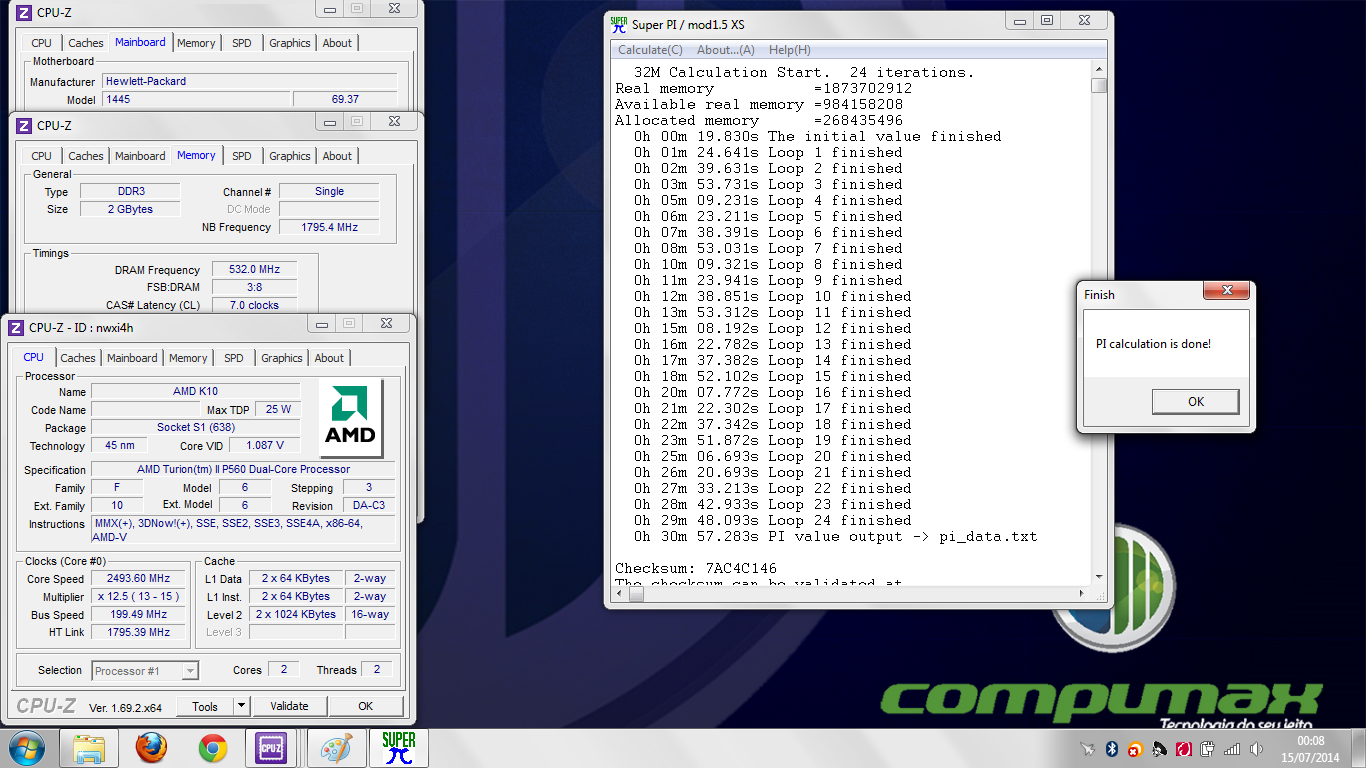Screen dimensions: 1366x768
Task: Click the Super PI title bar icon
Action: pos(619,24)
